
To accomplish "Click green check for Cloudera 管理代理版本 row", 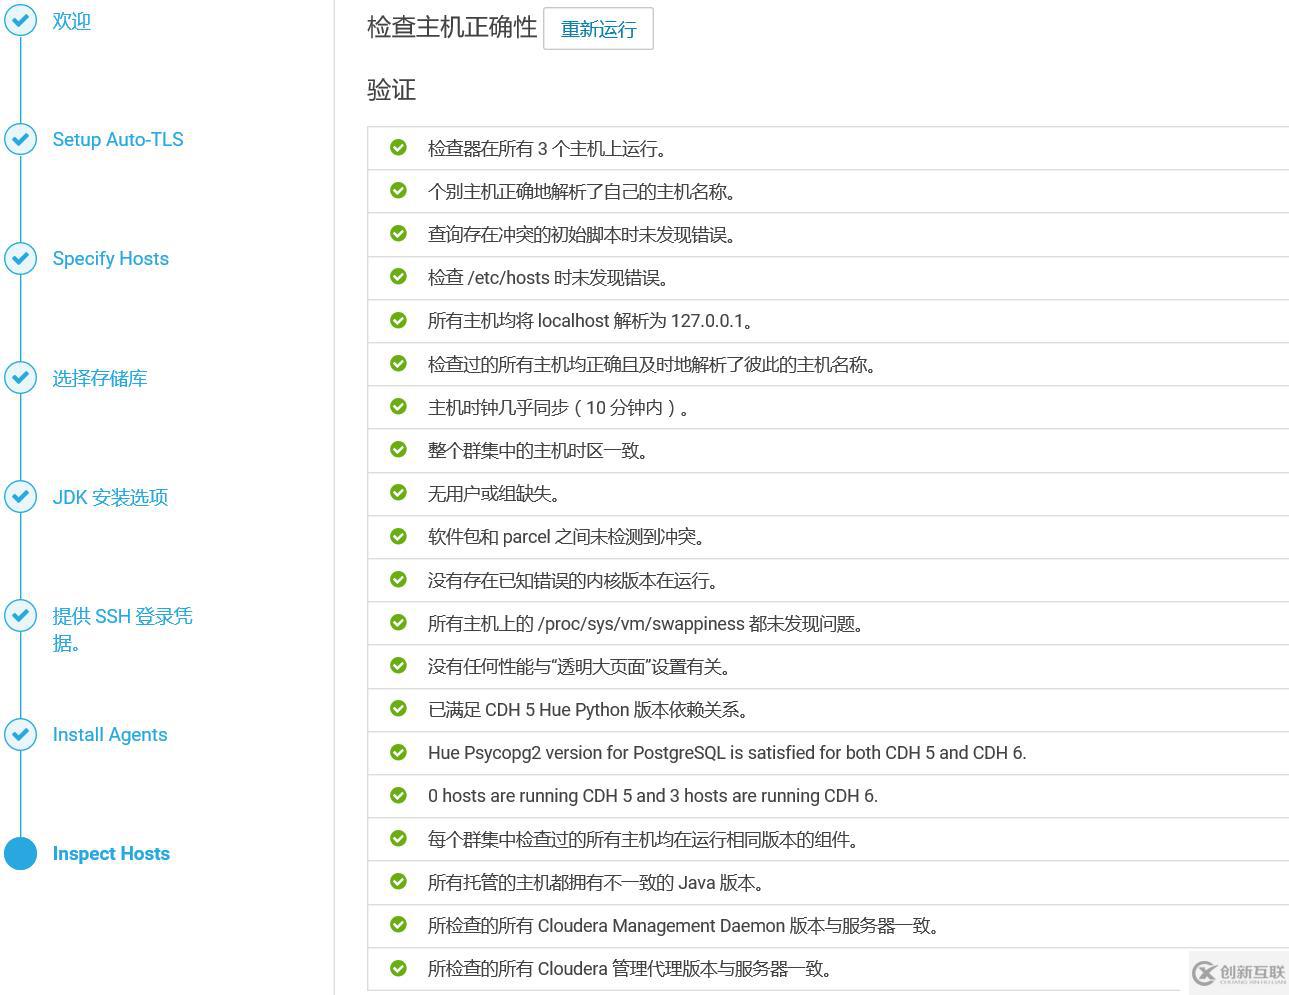I will 398,967.
